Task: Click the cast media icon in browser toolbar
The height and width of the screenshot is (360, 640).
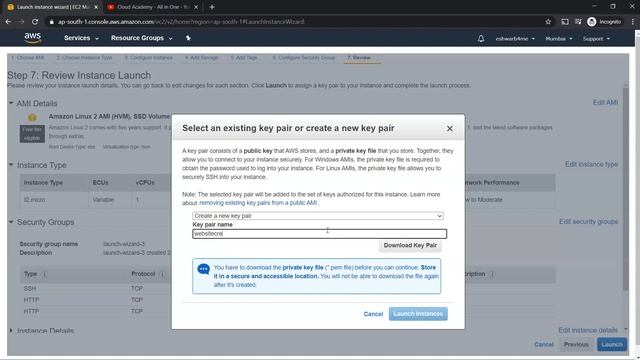Action: [565, 22]
